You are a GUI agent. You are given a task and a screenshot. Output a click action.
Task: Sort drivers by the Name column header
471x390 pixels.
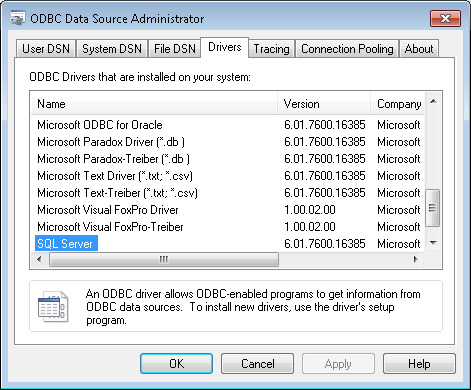[x=154, y=104]
